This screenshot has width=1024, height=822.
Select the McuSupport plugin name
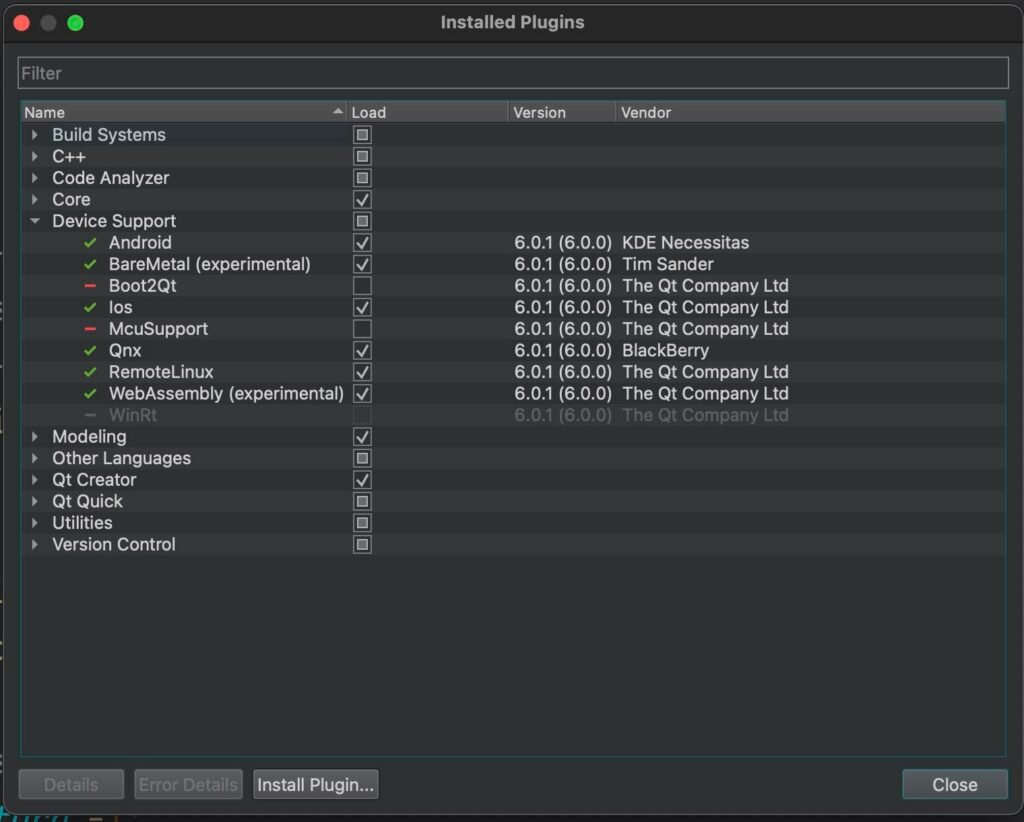point(159,329)
